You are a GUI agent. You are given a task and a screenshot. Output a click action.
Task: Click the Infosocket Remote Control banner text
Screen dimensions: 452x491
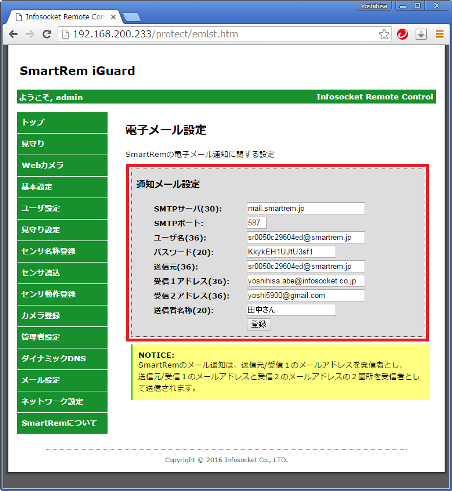[x=375, y=97]
